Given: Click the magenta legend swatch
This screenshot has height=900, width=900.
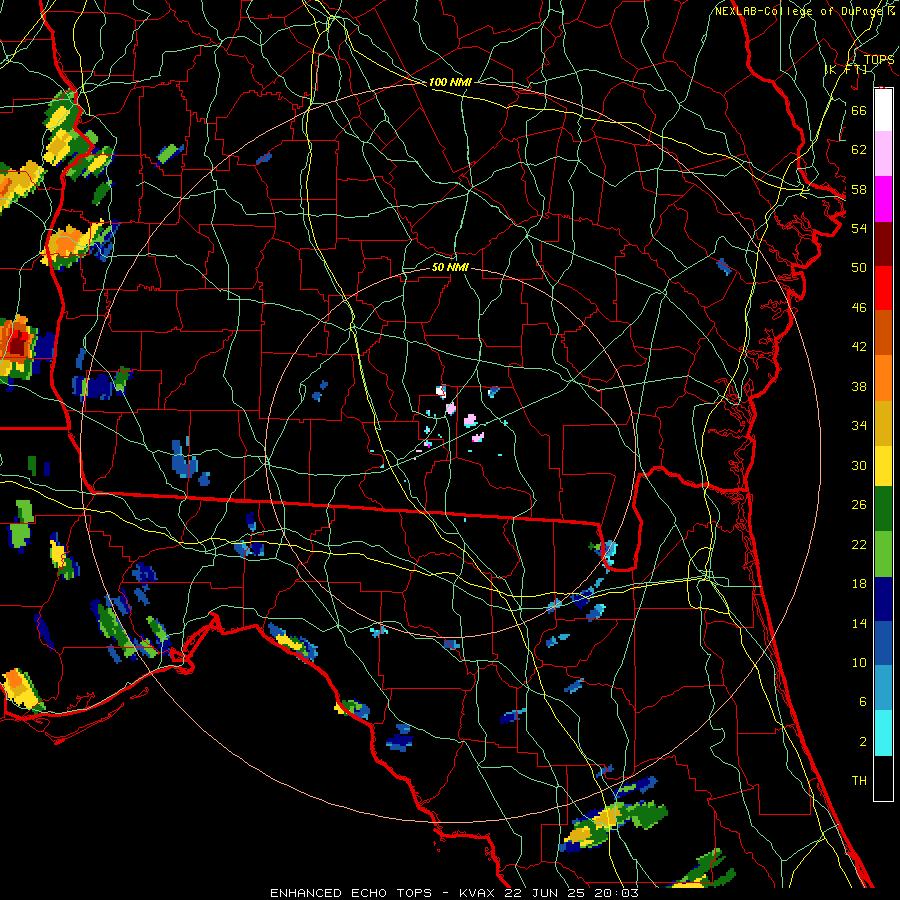Looking at the screenshot, I should point(883,199).
